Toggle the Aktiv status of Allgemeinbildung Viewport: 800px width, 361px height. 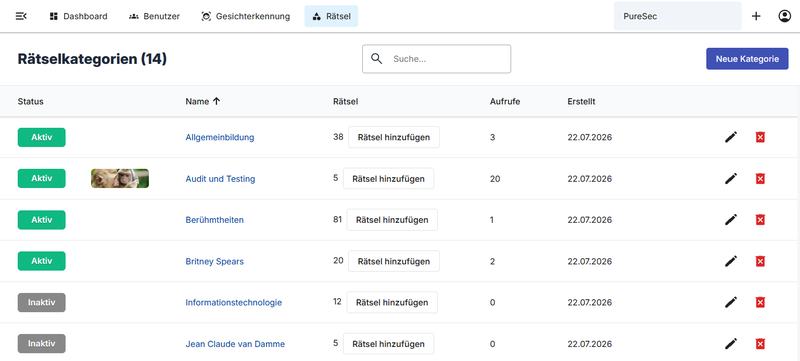pos(41,137)
